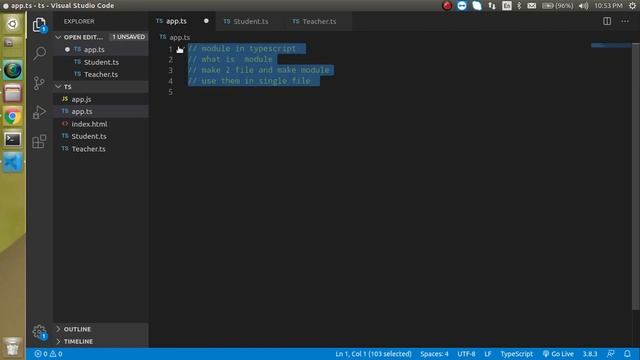Click line number 5 in the gutter
The height and width of the screenshot is (360, 640).
(171, 92)
